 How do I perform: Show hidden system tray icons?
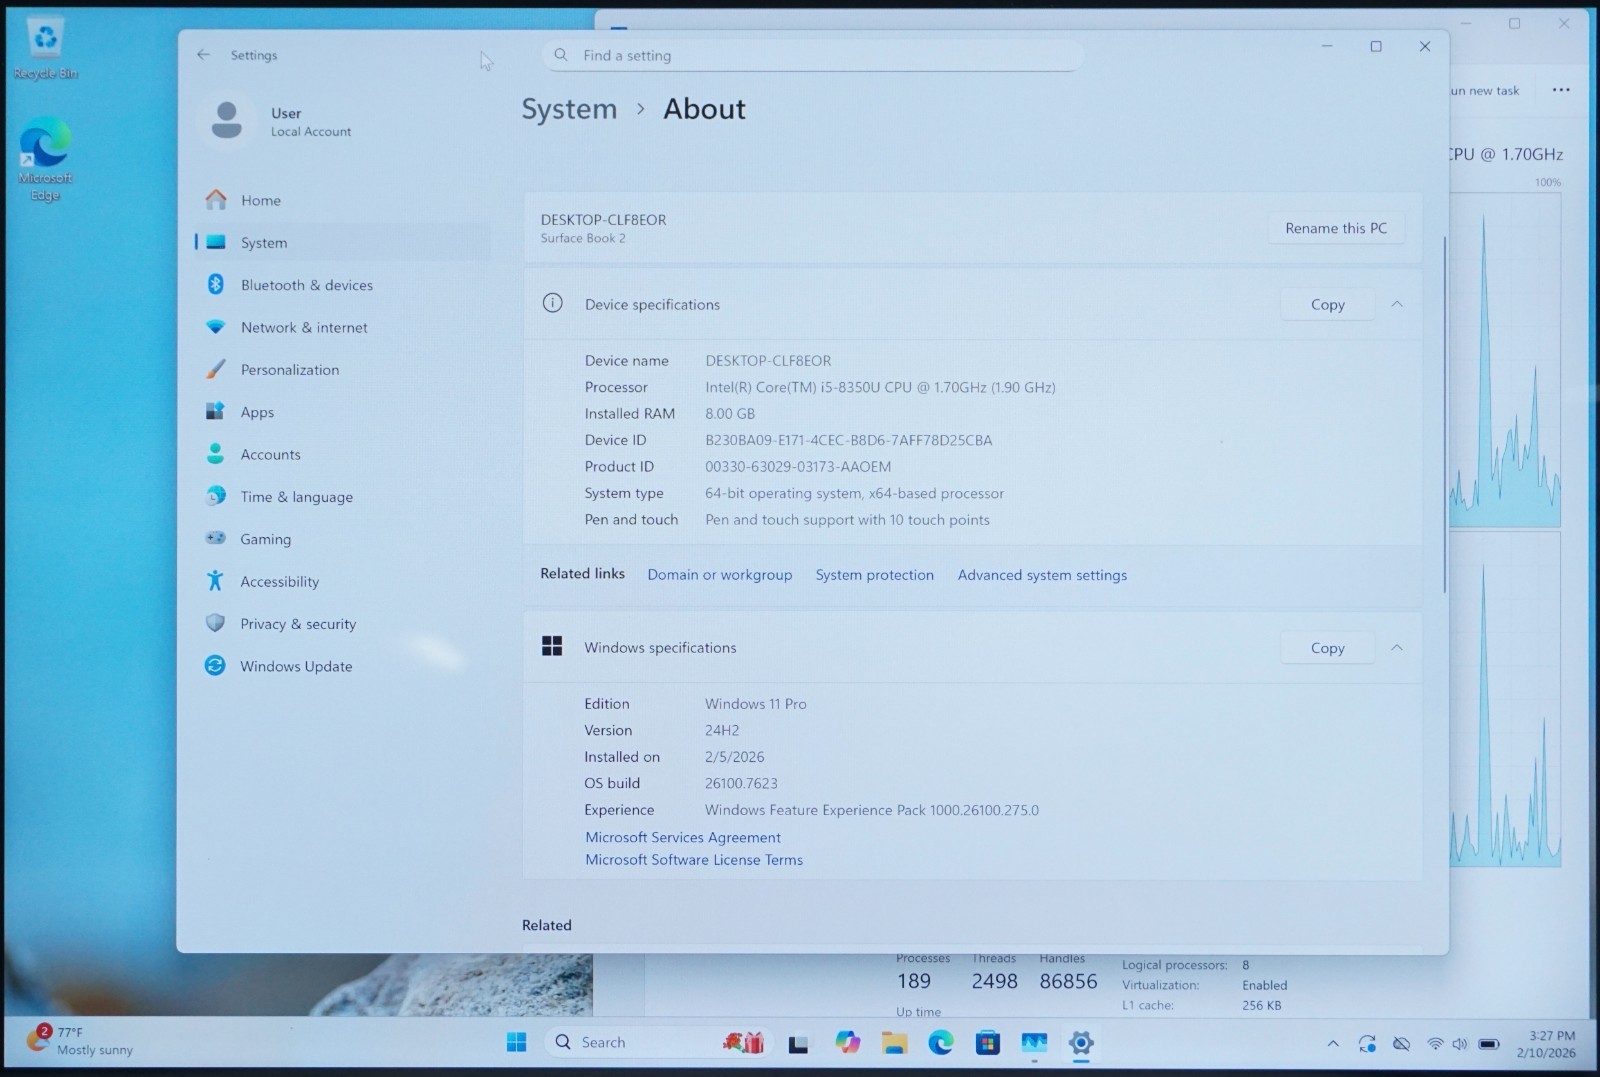pyautogui.click(x=1333, y=1043)
